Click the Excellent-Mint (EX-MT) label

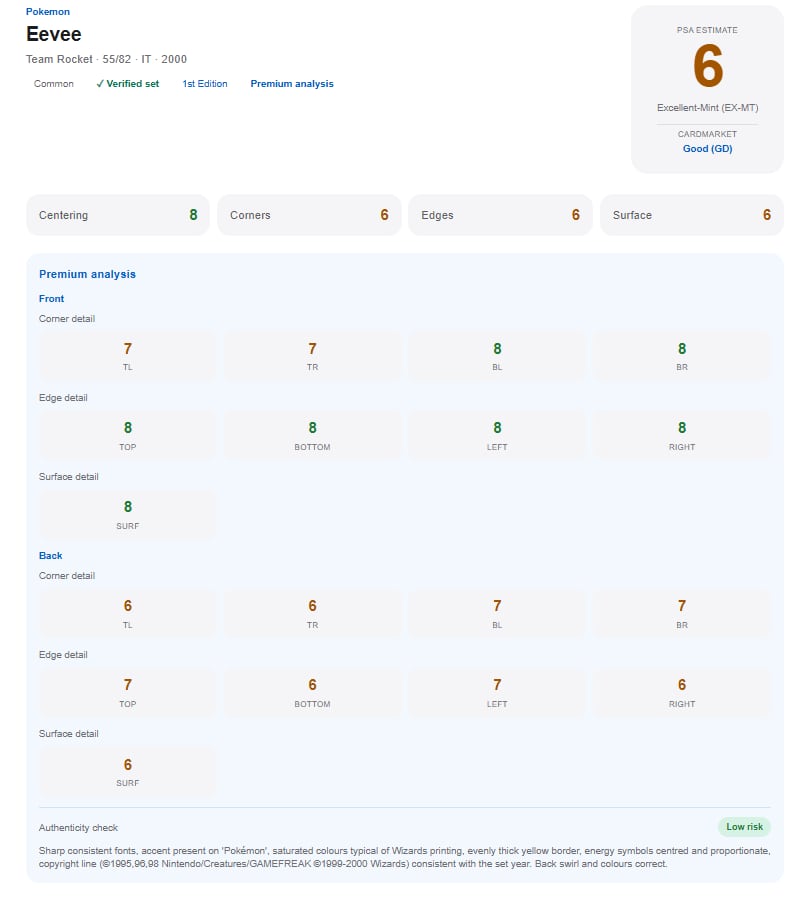tap(707, 108)
